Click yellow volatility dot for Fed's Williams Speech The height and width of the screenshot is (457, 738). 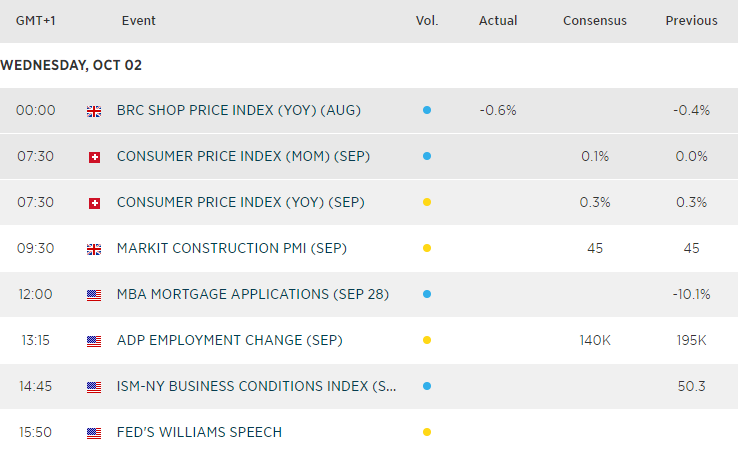click(427, 433)
